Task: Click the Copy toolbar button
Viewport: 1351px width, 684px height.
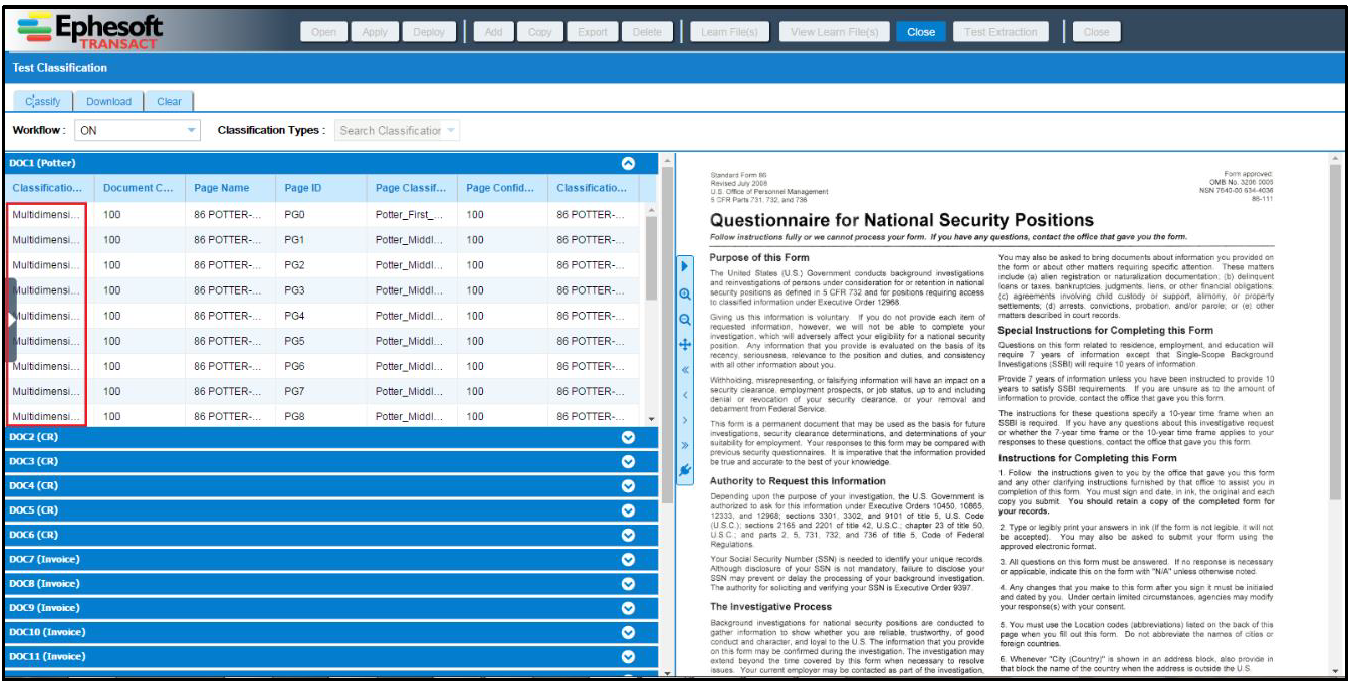Action: (x=540, y=32)
